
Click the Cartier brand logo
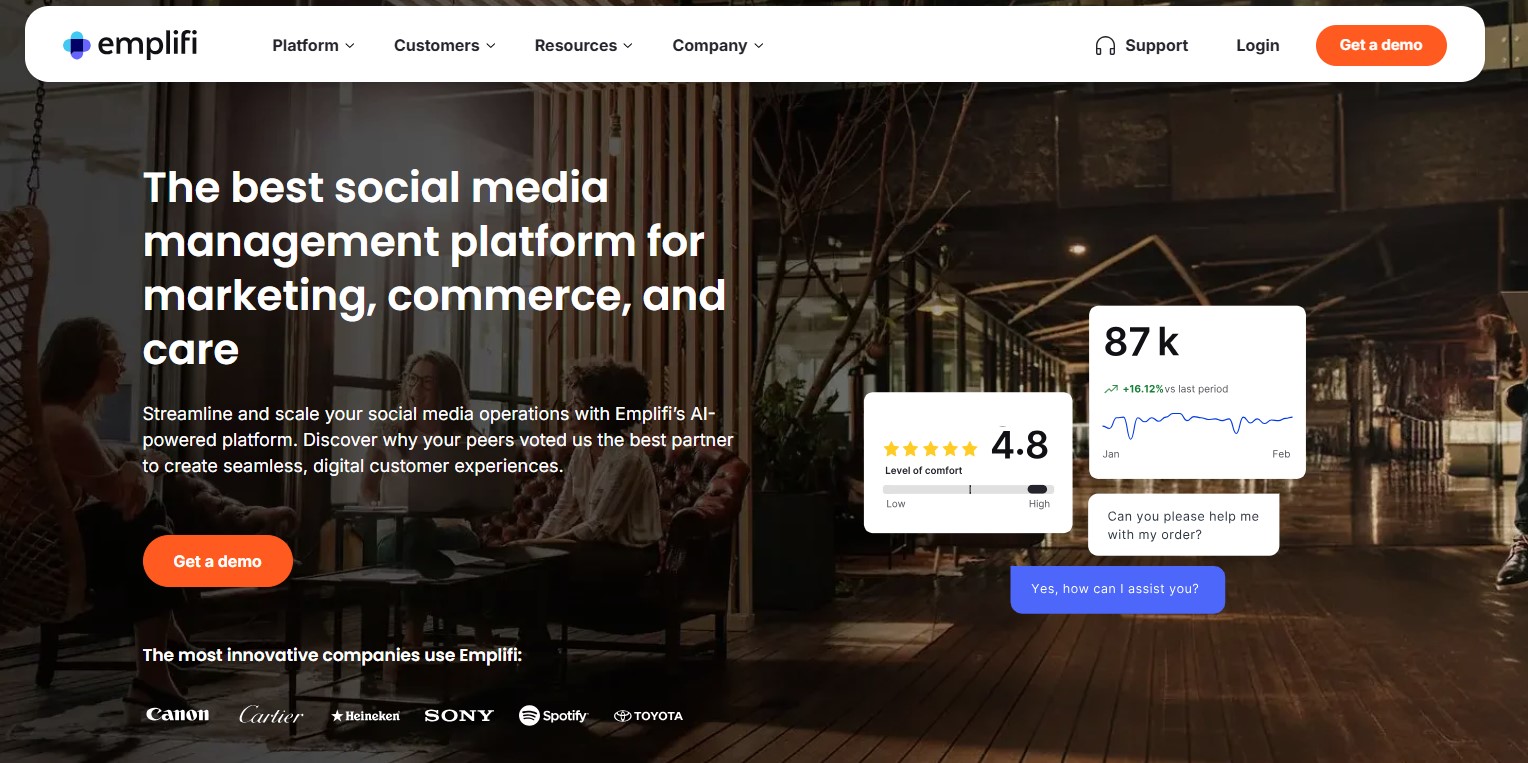[271, 714]
